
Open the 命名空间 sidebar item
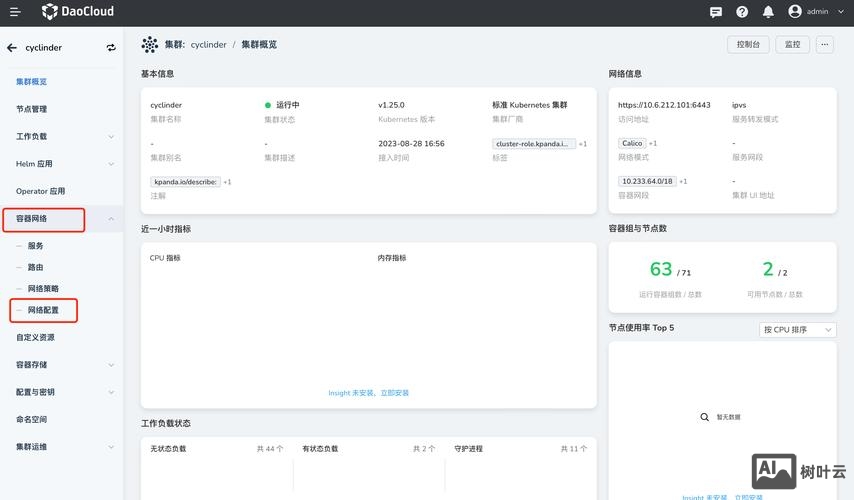coord(32,419)
